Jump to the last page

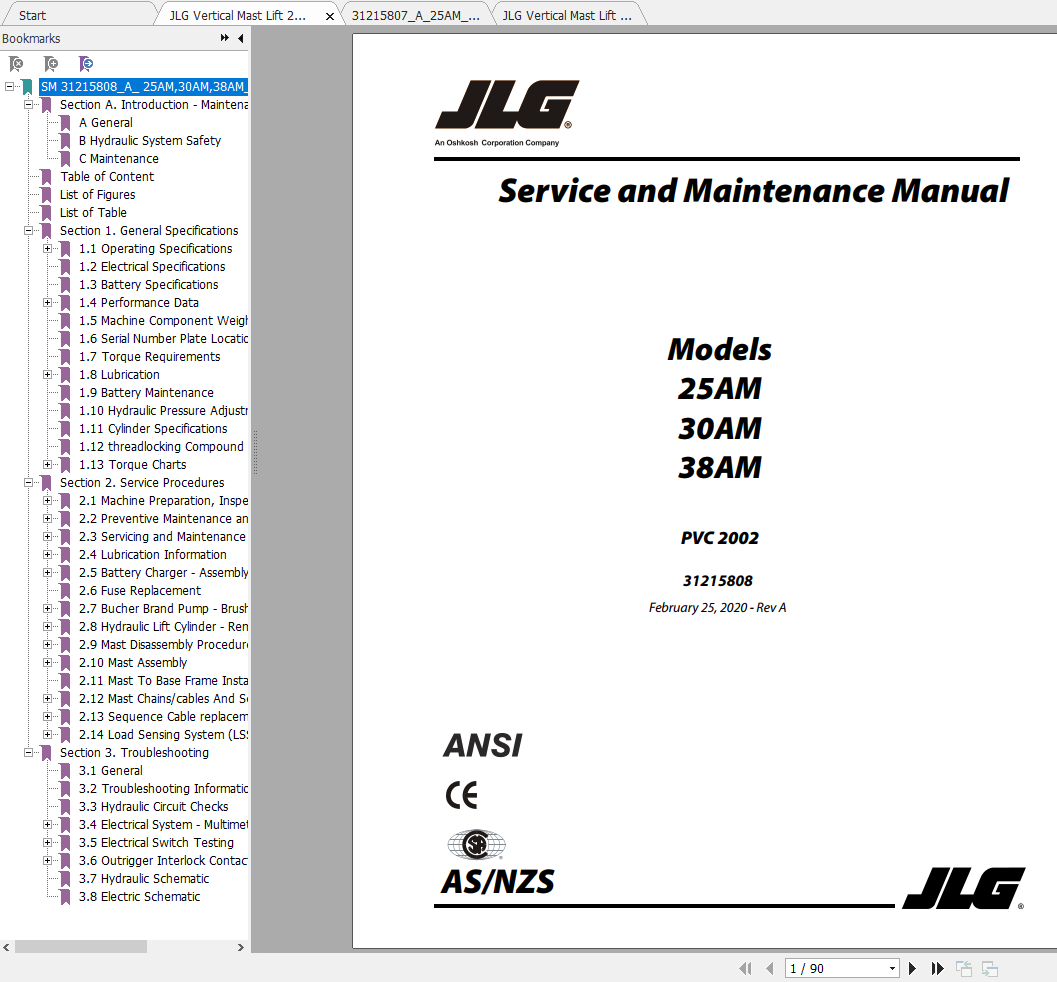[x=938, y=969]
